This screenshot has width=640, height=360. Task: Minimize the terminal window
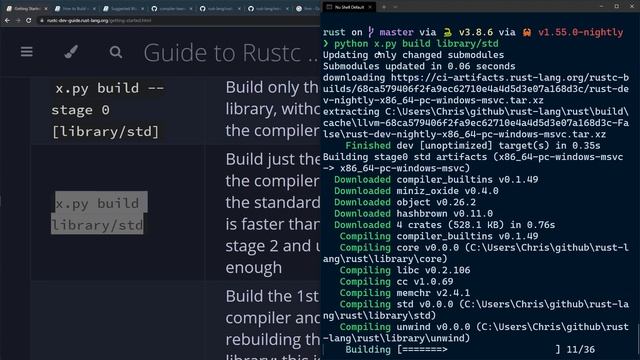pos(601,7)
